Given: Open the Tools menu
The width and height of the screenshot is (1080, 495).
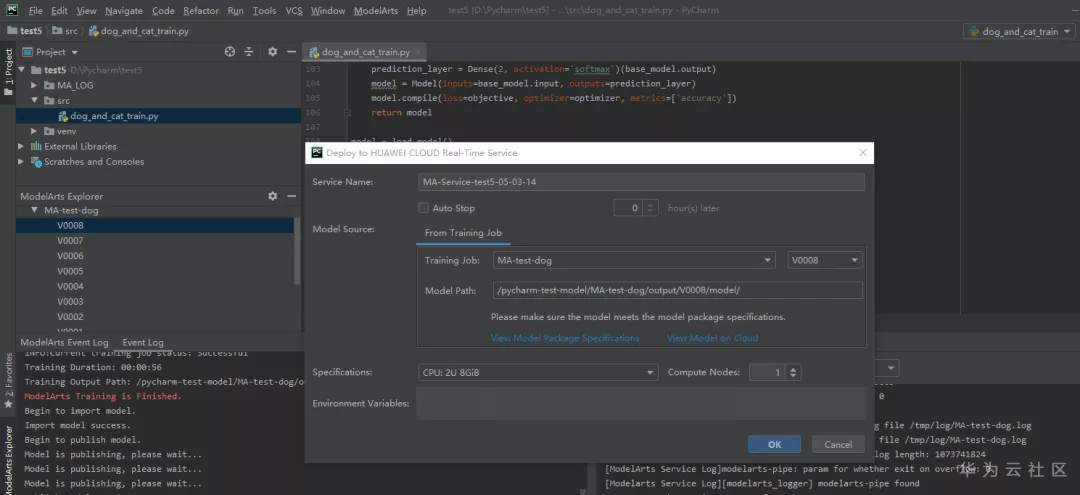Looking at the screenshot, I should point(264,11).
